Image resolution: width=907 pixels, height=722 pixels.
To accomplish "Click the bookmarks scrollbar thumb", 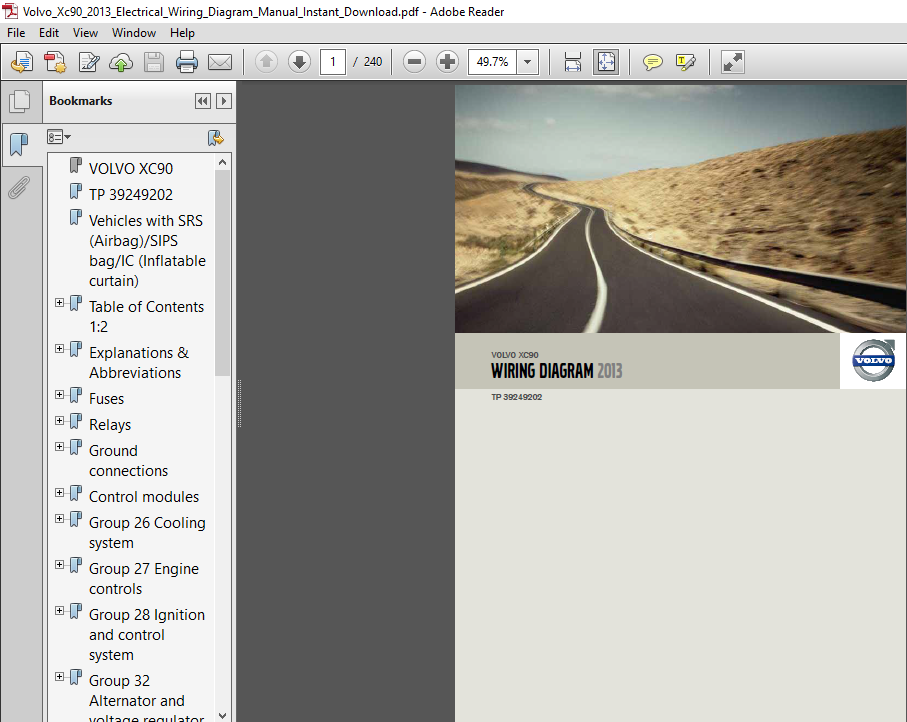I will (222, 273).
